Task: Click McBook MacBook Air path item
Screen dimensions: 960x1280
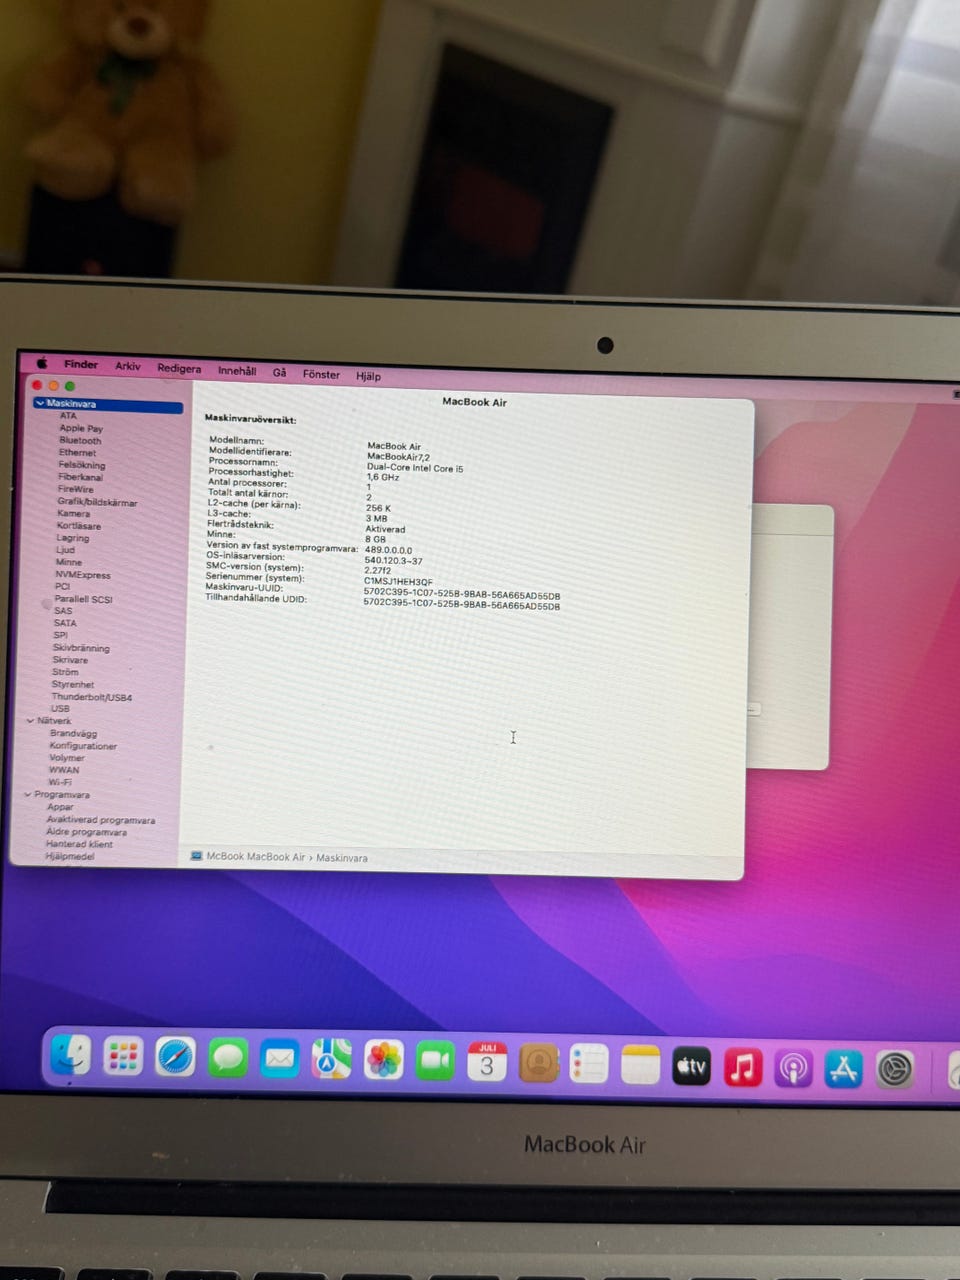Action: pyautogui.click(x=247, y=857)
